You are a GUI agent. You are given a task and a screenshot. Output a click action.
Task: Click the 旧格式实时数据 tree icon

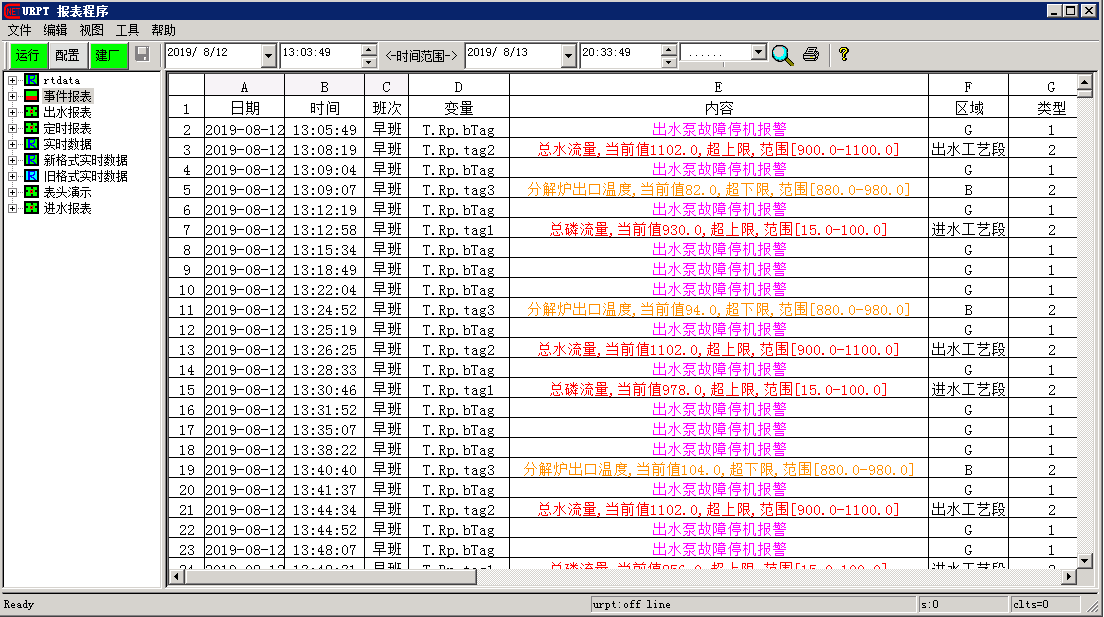(32, 176)
